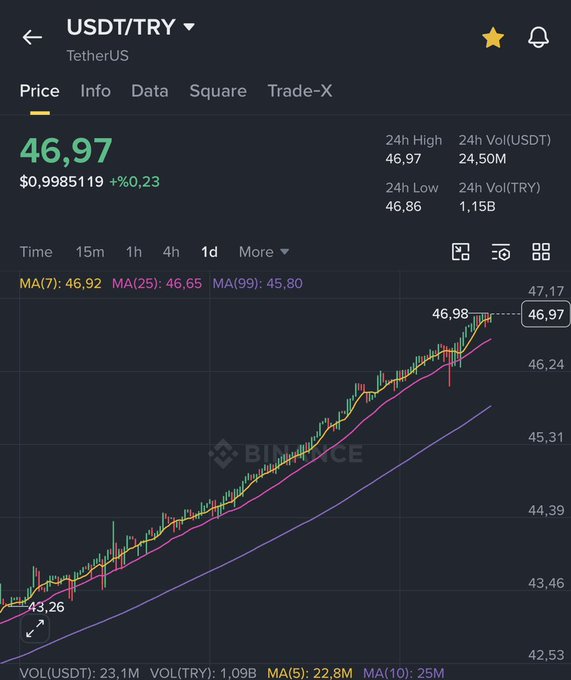Open the Trade-X tab

[x=300, y=91]
